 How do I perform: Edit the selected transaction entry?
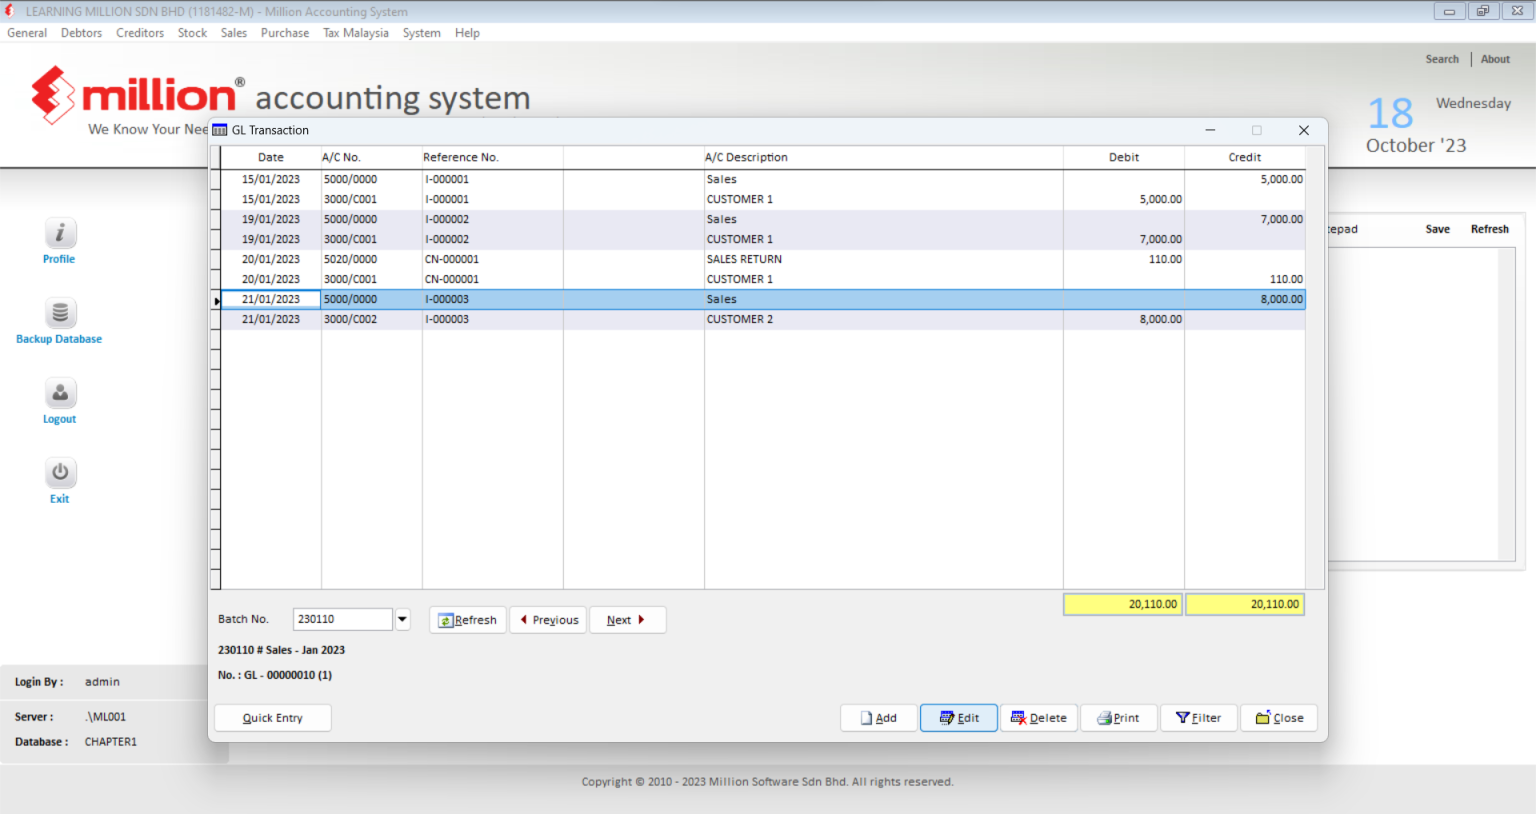(x=958, y=717)
